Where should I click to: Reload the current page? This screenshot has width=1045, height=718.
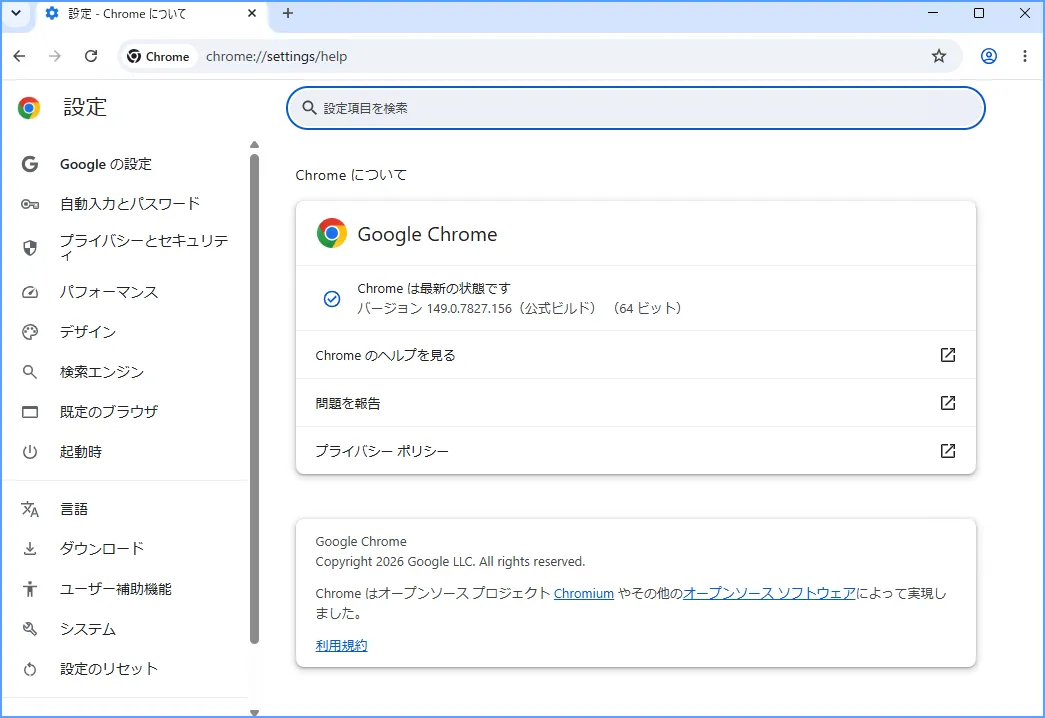point(91,56)
